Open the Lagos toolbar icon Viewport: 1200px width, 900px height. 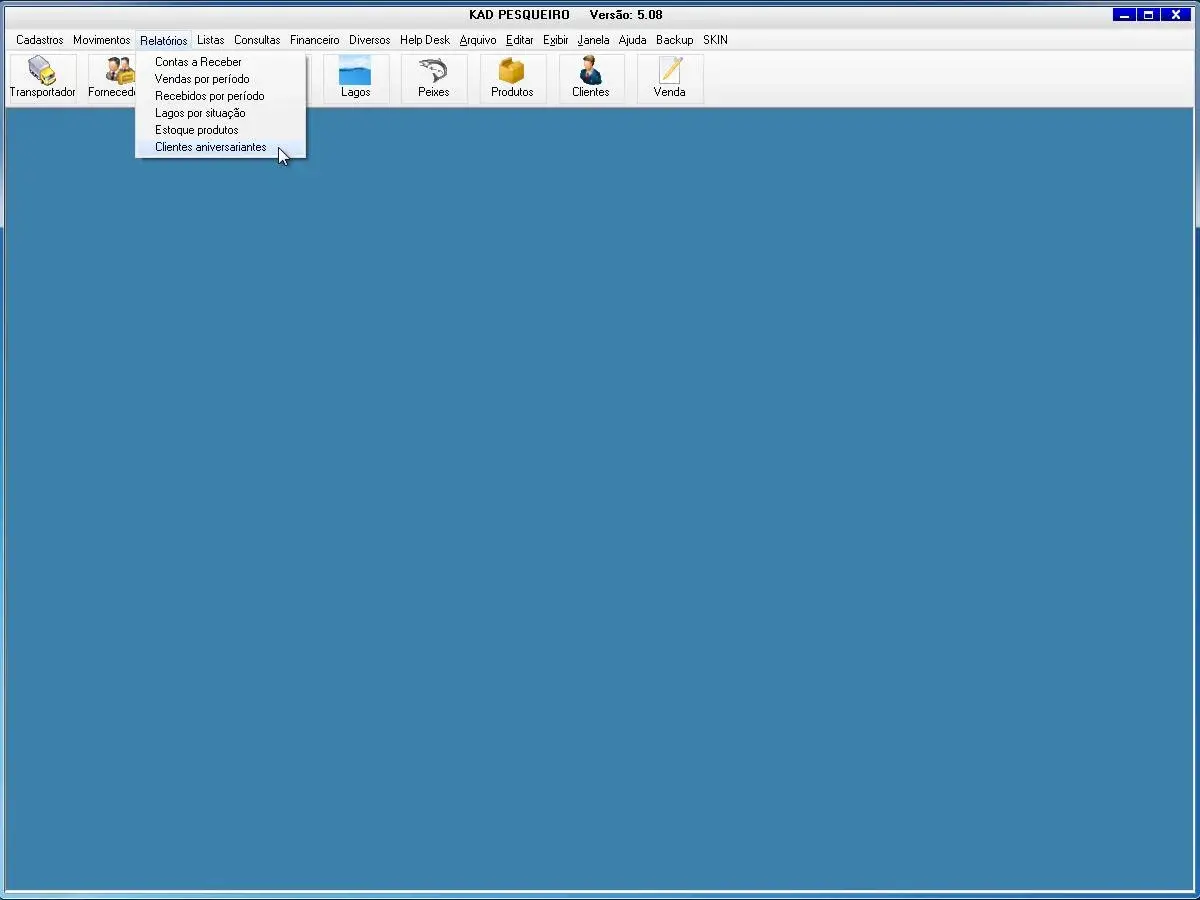(356, 78)
